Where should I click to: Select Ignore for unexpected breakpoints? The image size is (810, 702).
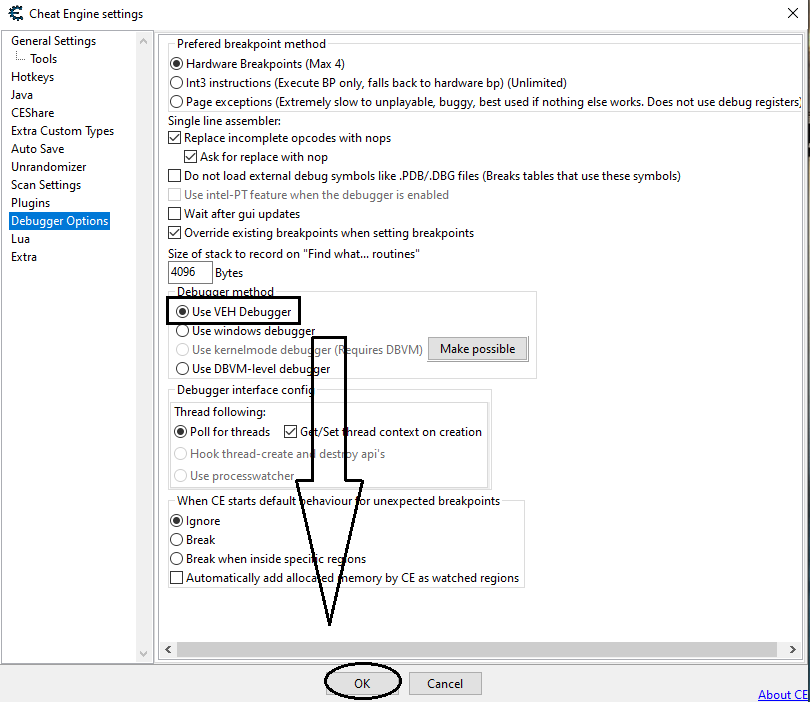[195, 521]
